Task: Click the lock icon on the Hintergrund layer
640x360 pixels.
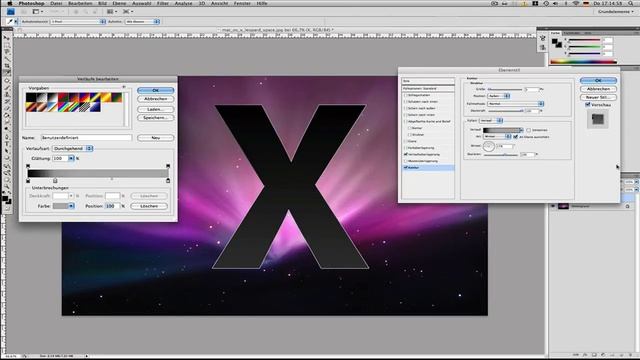Action: (x=628, y=206)
